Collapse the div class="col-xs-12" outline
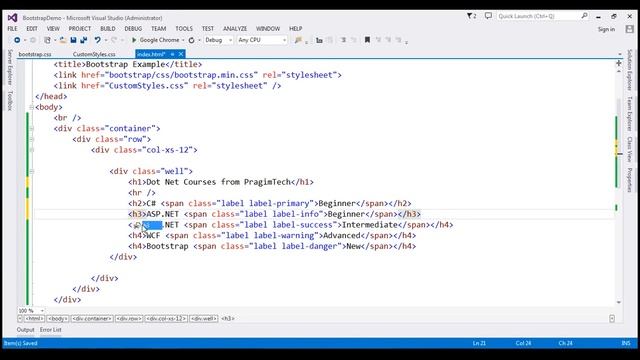Image resolution: width=640 pixels, height=360 pixels. [x=31, y=150]
